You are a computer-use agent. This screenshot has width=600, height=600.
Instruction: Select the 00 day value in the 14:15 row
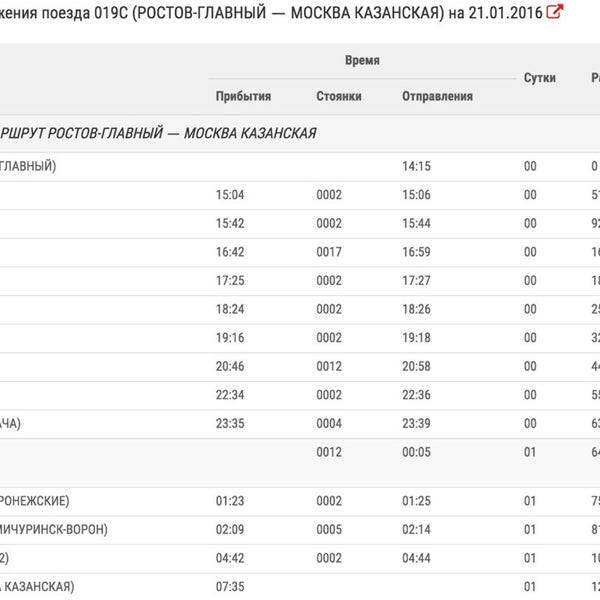click(530, 166)
